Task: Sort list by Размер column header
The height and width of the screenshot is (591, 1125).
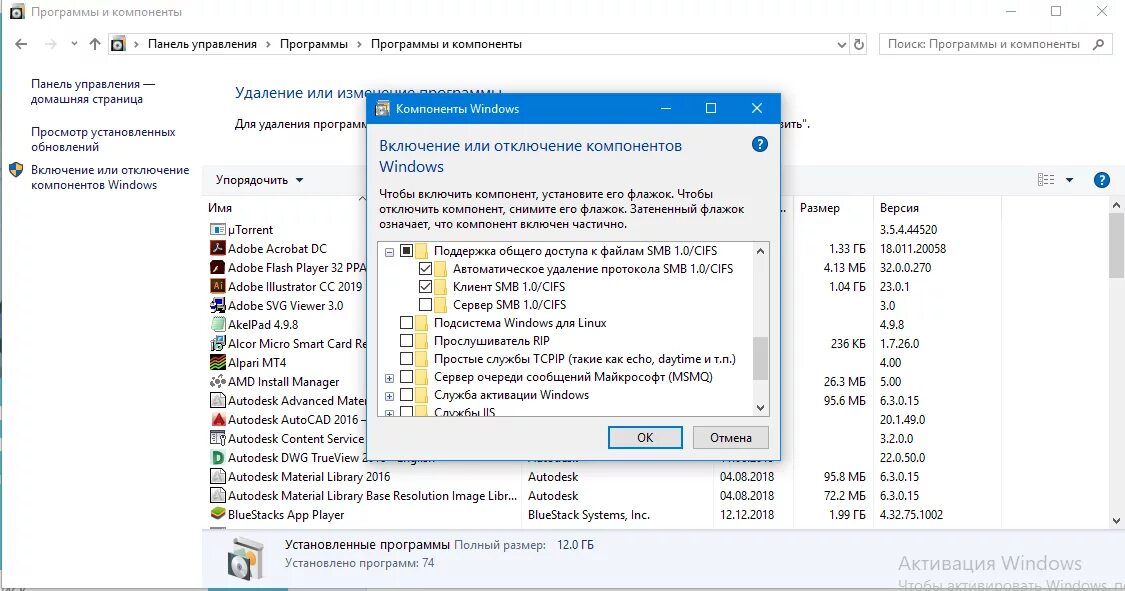Action: pyautogui.click(x=819, y=208)
